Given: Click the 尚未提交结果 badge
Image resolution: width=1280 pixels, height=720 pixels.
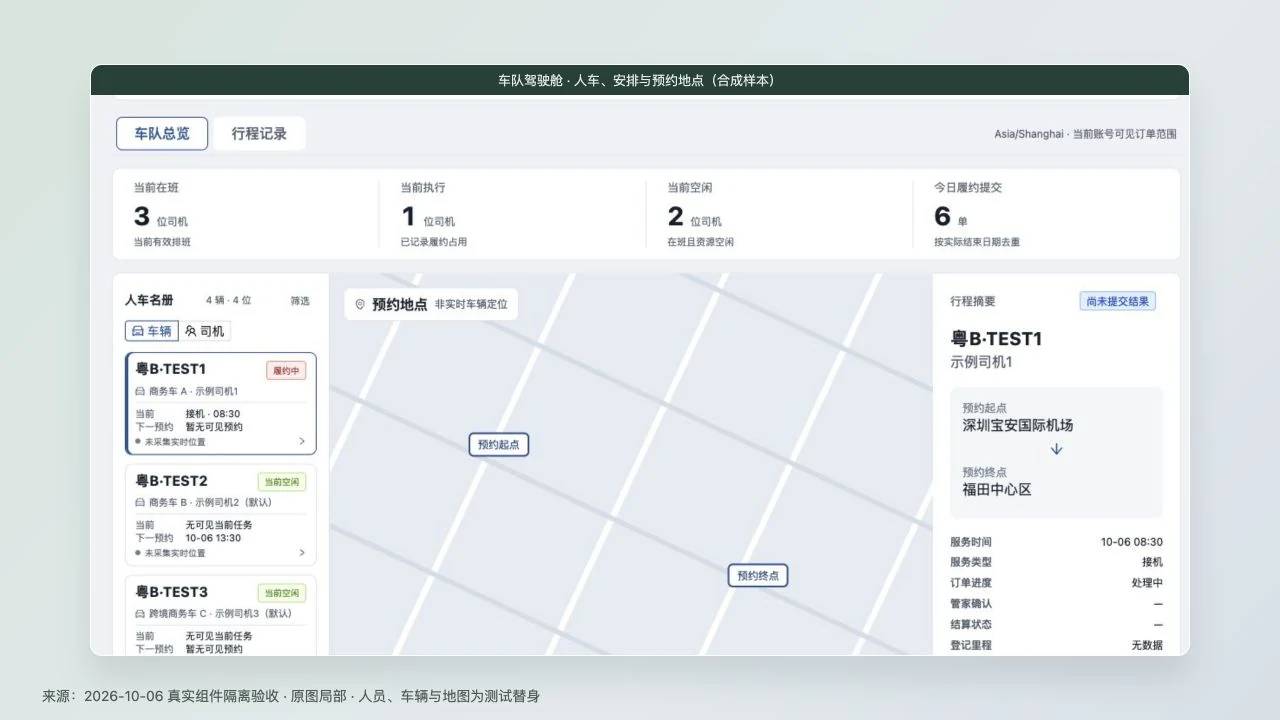Looking at the screenshot, I should (1118, 301).
